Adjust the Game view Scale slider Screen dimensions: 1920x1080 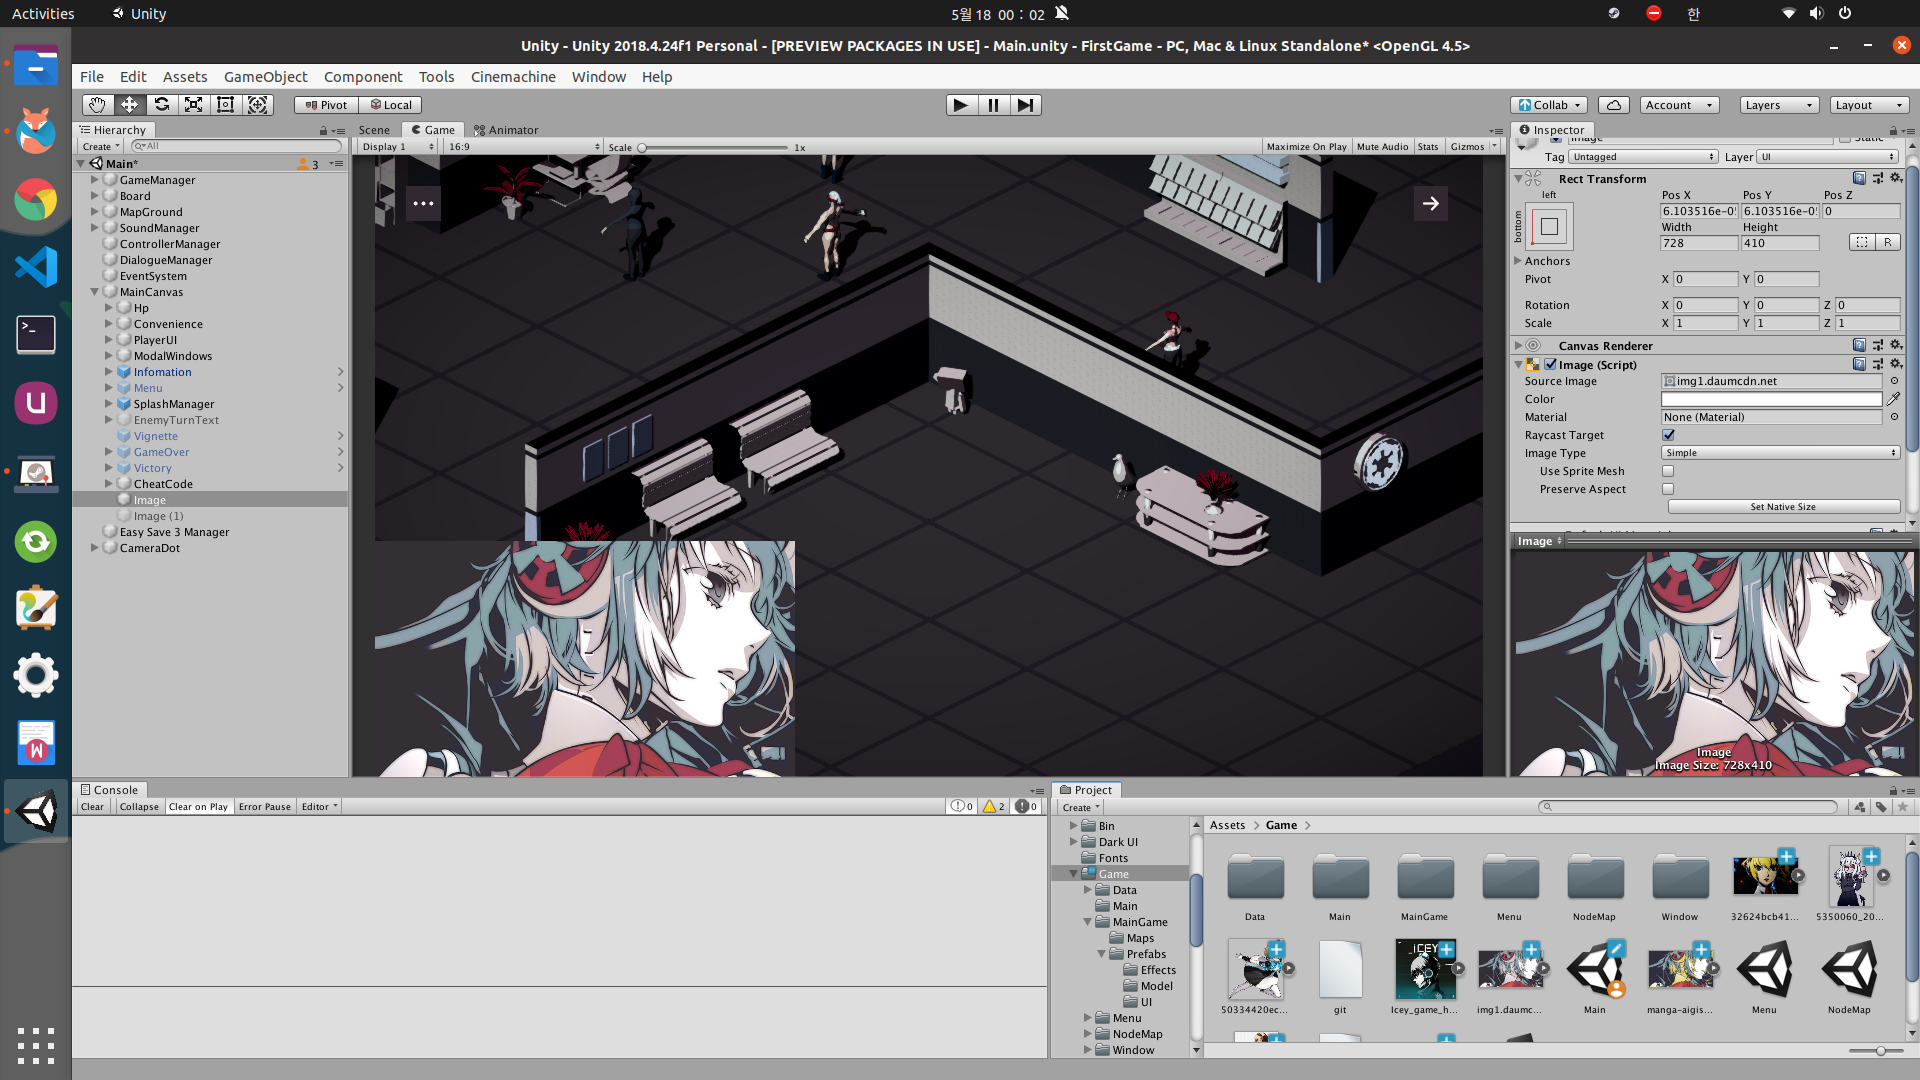pyautogui.click(x=715, y=147)
